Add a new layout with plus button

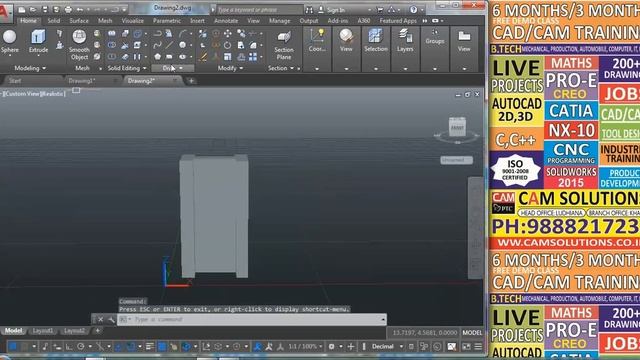[98, 331]
